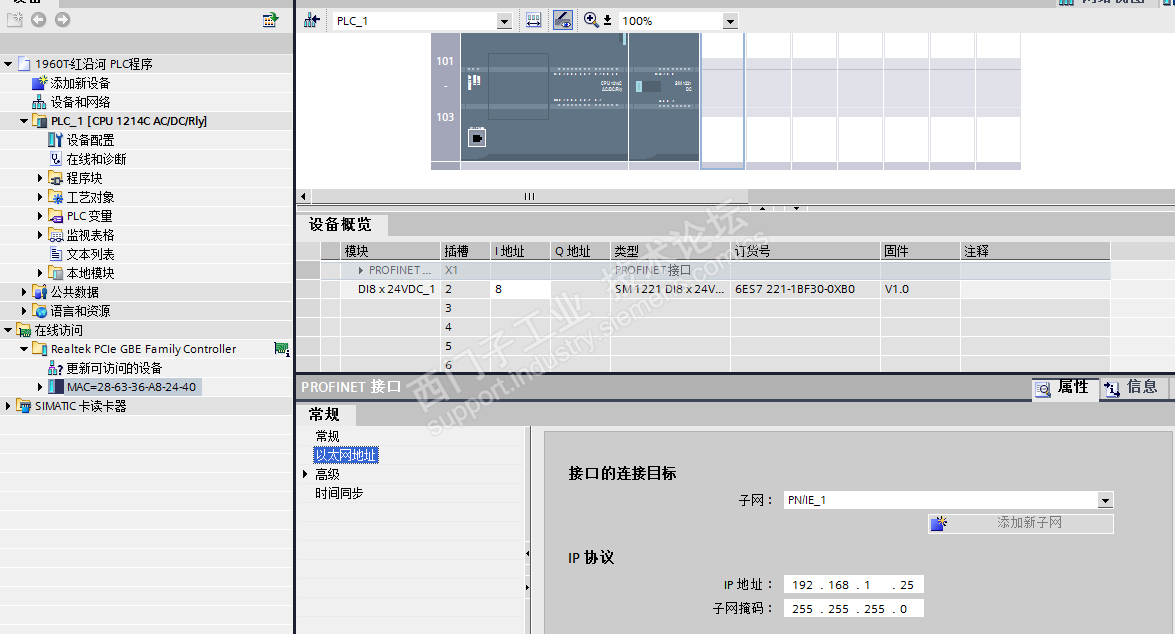Viewport: 1175px width, 634px height.
Task: Open 设备和网络 in project tree
Action: tap(80, 102)
